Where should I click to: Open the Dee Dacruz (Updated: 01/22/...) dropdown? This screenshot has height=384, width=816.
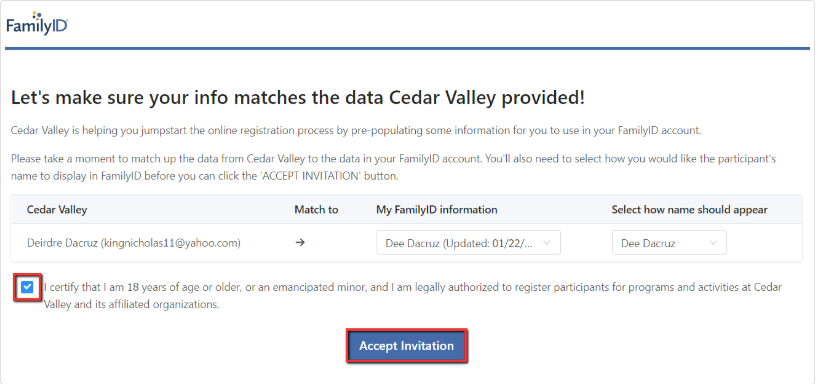pos(468,242)
